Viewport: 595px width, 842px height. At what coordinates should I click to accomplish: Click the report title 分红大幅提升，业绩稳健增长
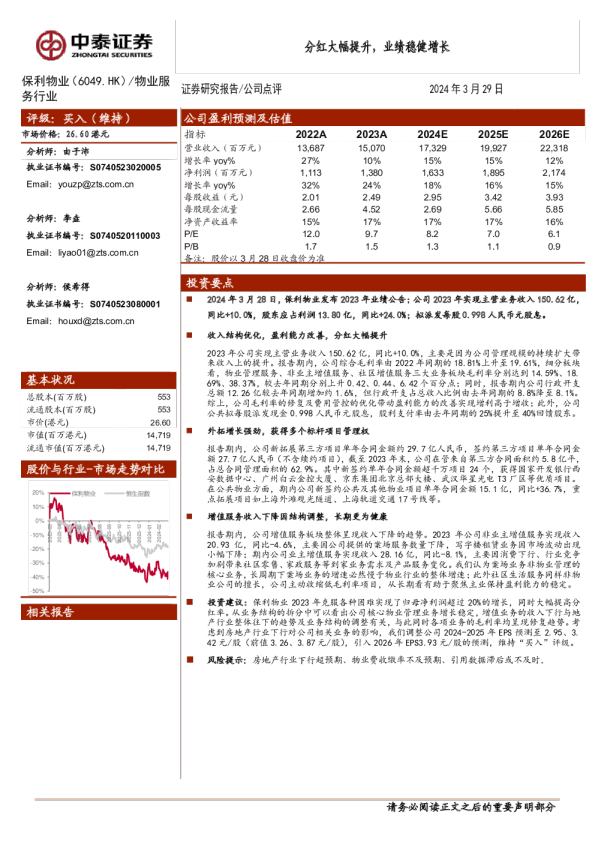[x=377, y=47]
